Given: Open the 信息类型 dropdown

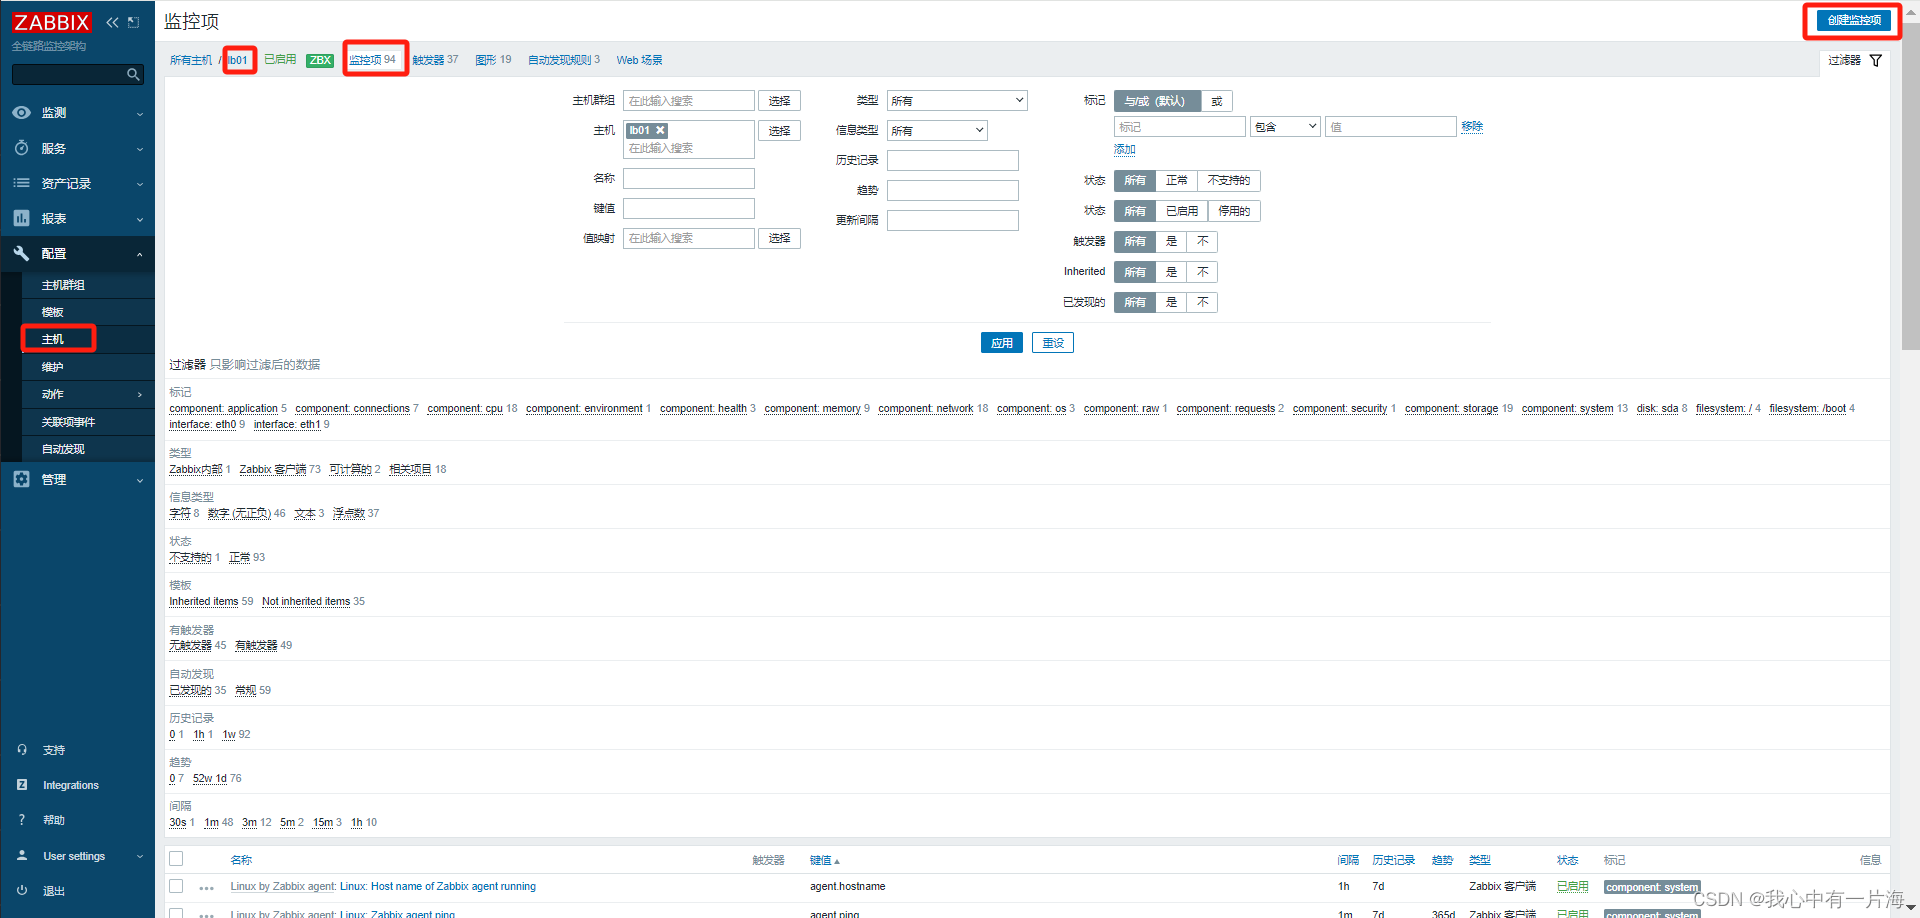Looking at the screenshot, I should (x=937, y=131).
